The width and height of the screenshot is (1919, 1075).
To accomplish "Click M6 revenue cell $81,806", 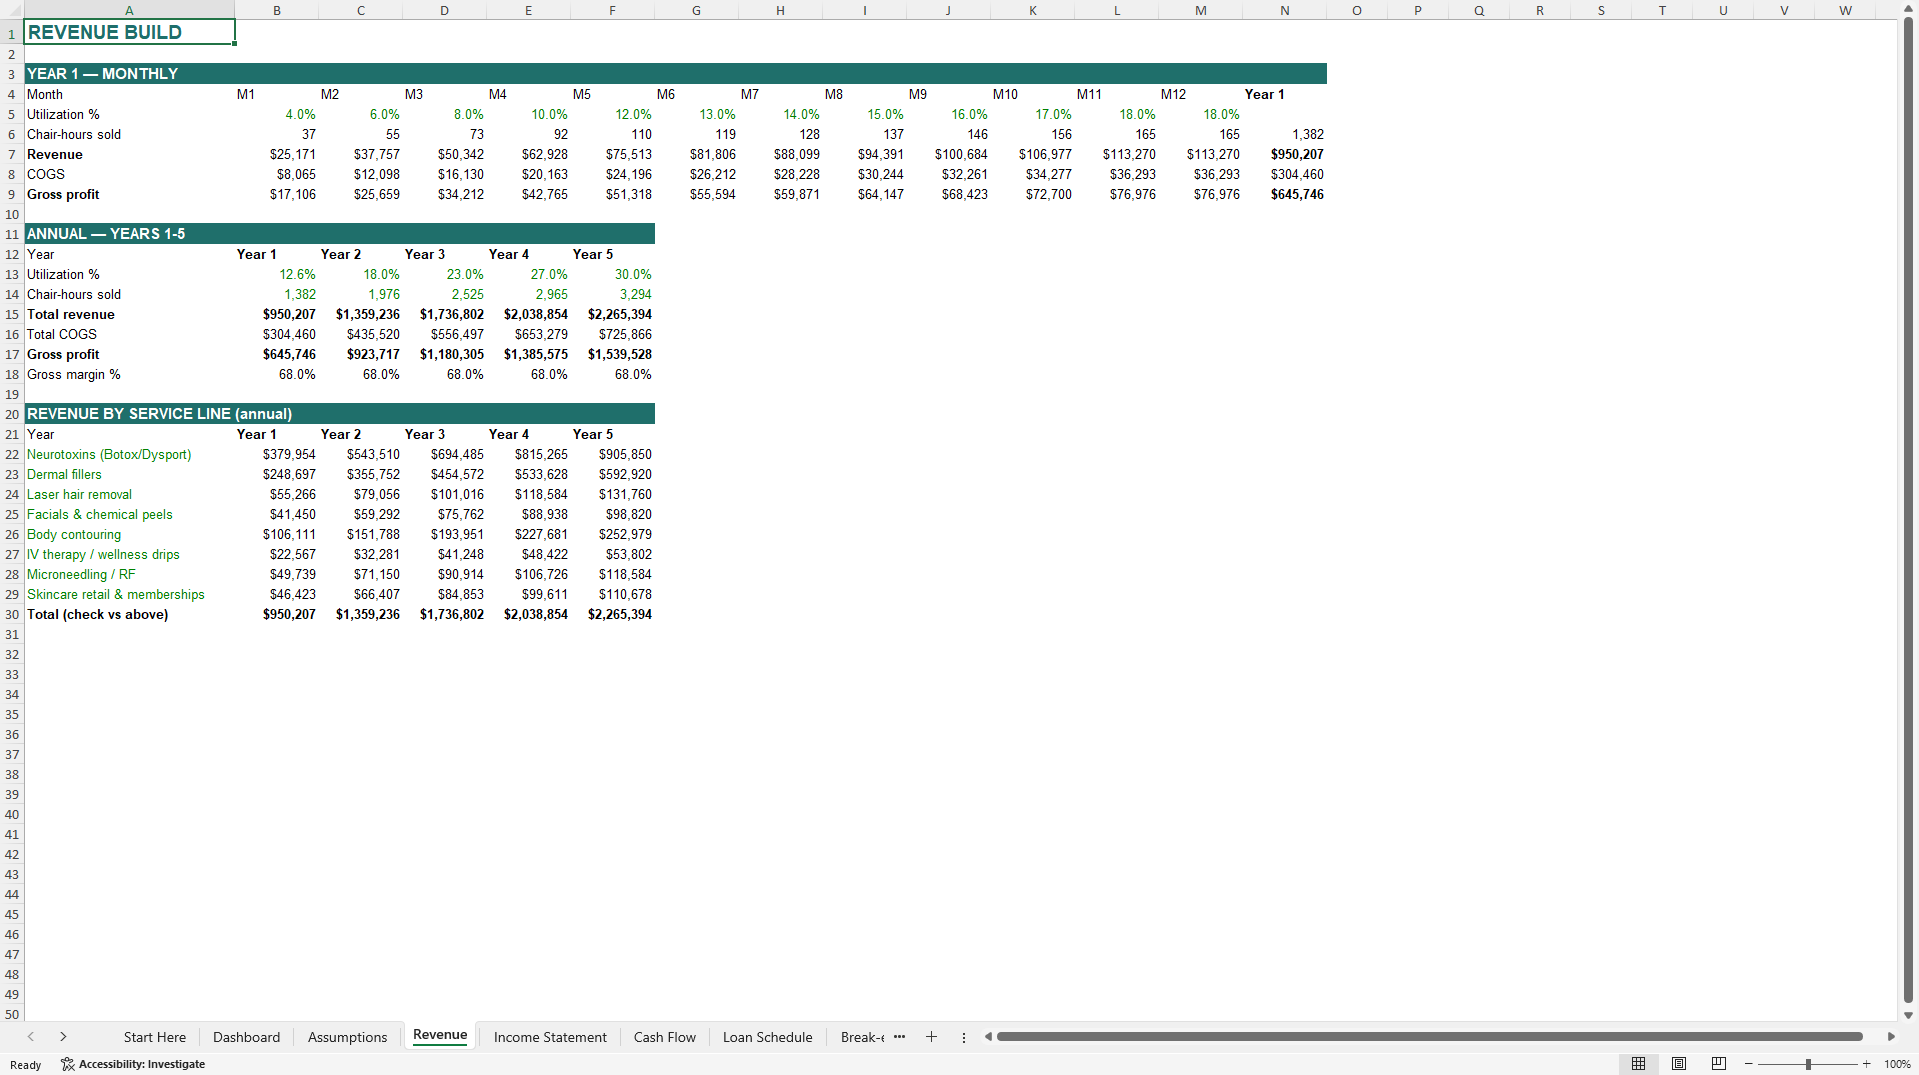I will pyautogui.click(x=696, y=154).
